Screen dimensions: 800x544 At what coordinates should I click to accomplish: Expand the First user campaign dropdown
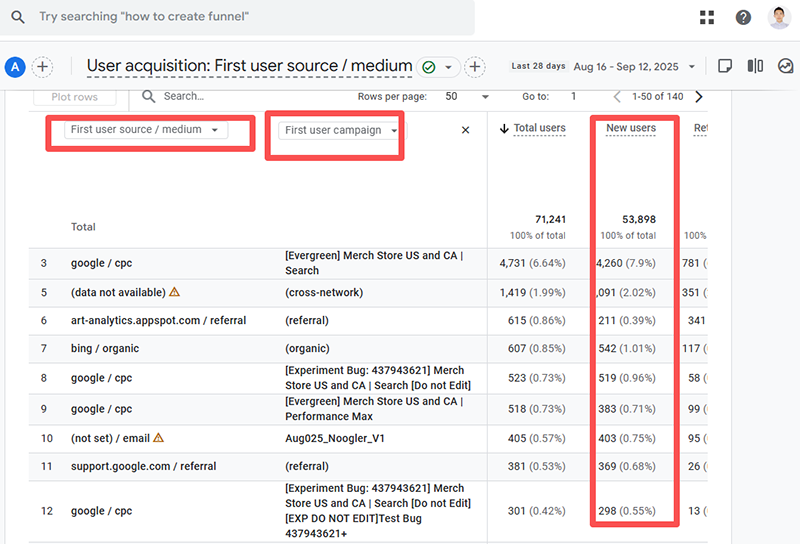pyautogui.click(x=341, y=130)
